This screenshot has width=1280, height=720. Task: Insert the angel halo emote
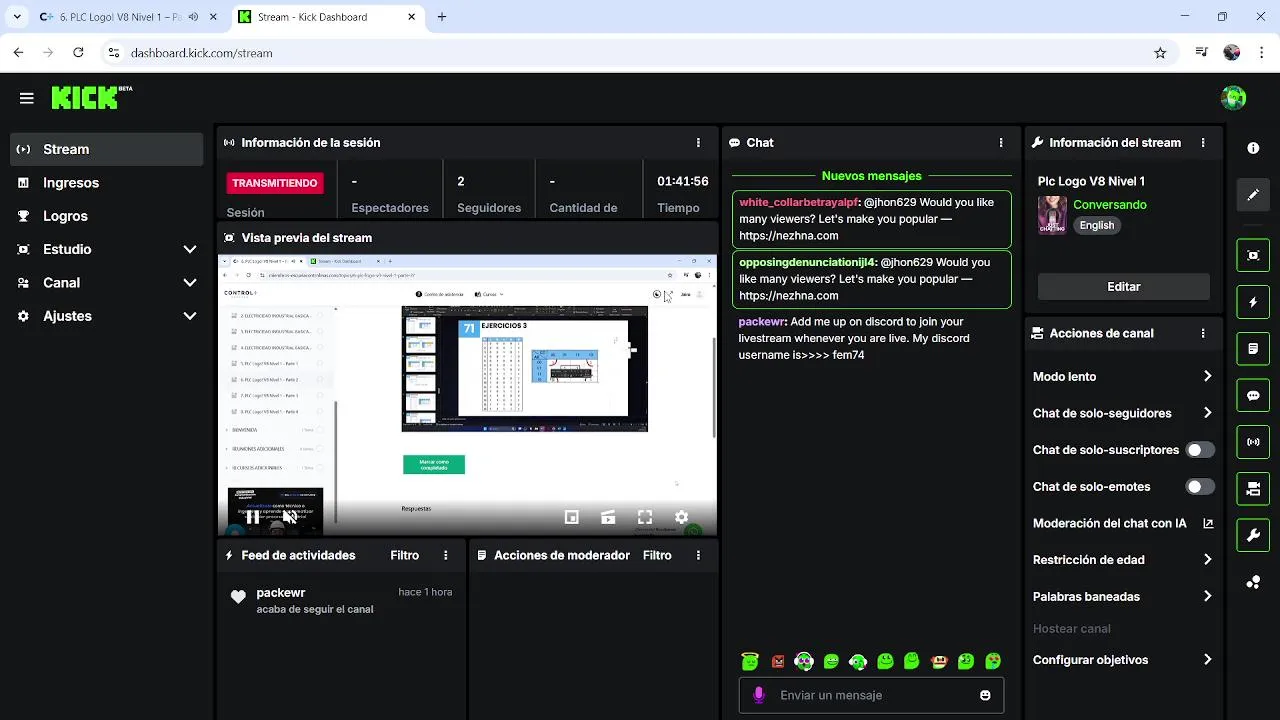750,661
